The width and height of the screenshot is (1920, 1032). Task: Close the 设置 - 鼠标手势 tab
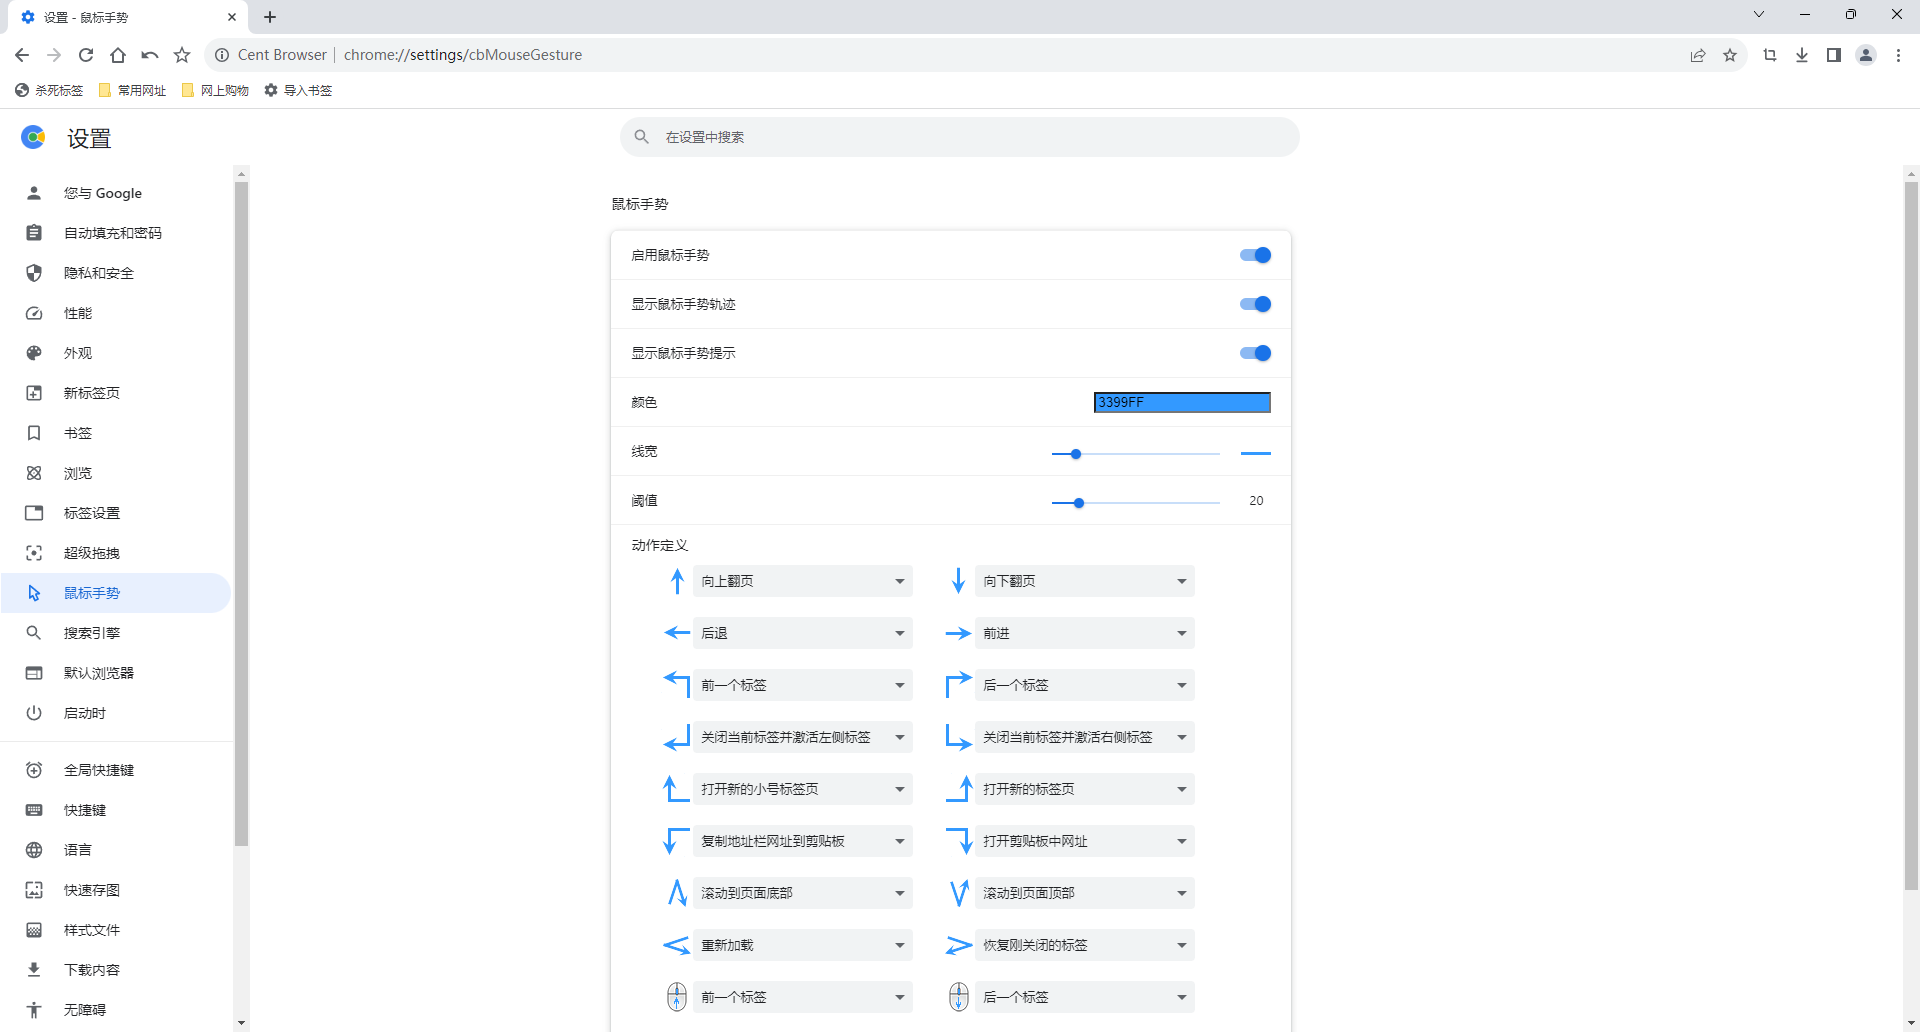[232, 17]
